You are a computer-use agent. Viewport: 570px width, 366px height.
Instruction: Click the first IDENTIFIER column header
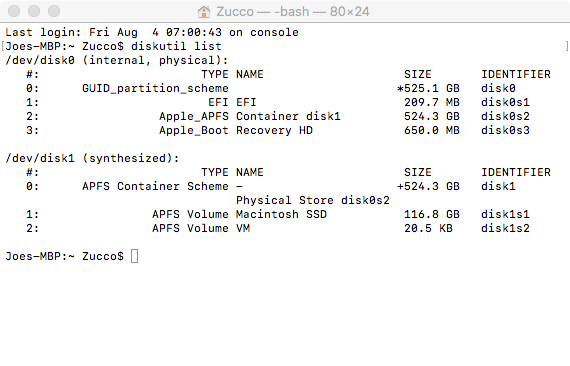[x=516, y=74]
